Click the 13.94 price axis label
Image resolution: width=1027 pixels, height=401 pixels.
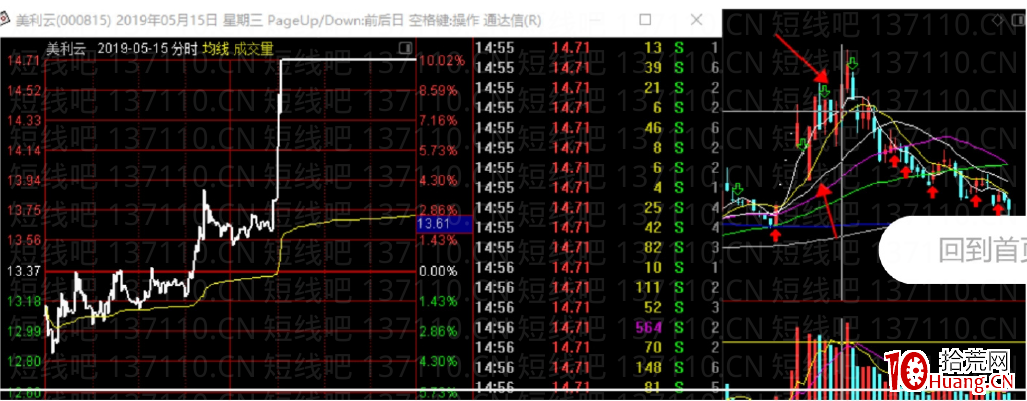[x=23, y=180]
